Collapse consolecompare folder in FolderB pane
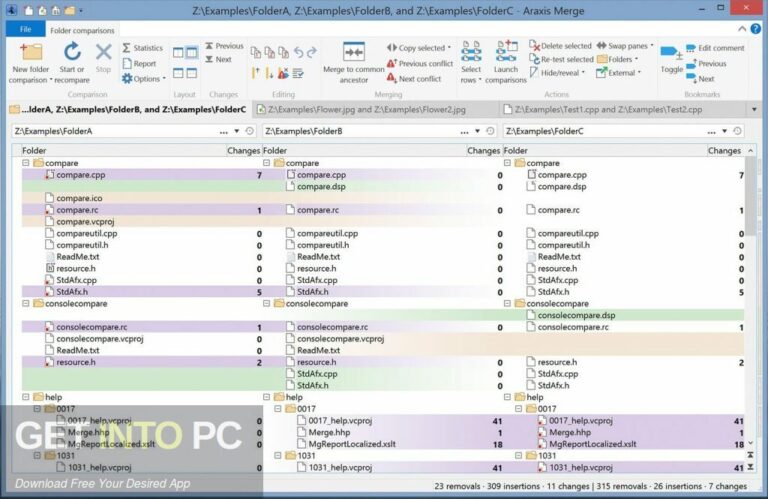The width and height of the screenshot is (768, 499). 266,304
